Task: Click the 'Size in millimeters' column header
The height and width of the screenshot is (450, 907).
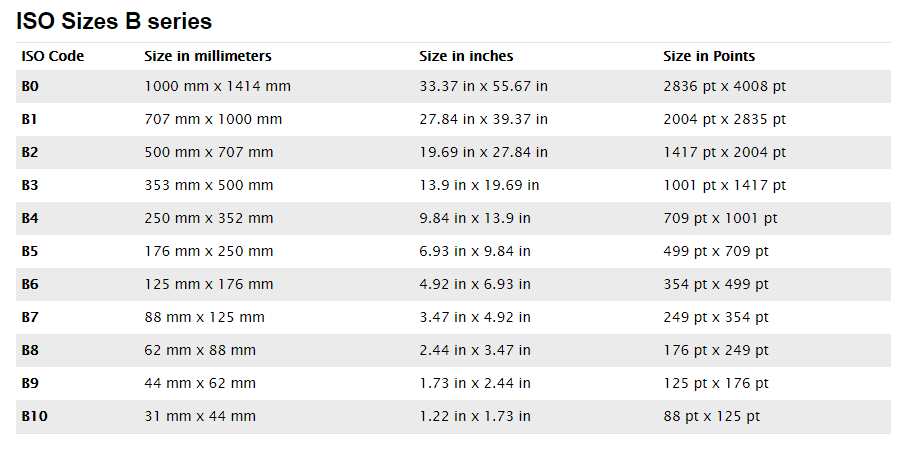Action: [208, 56]
